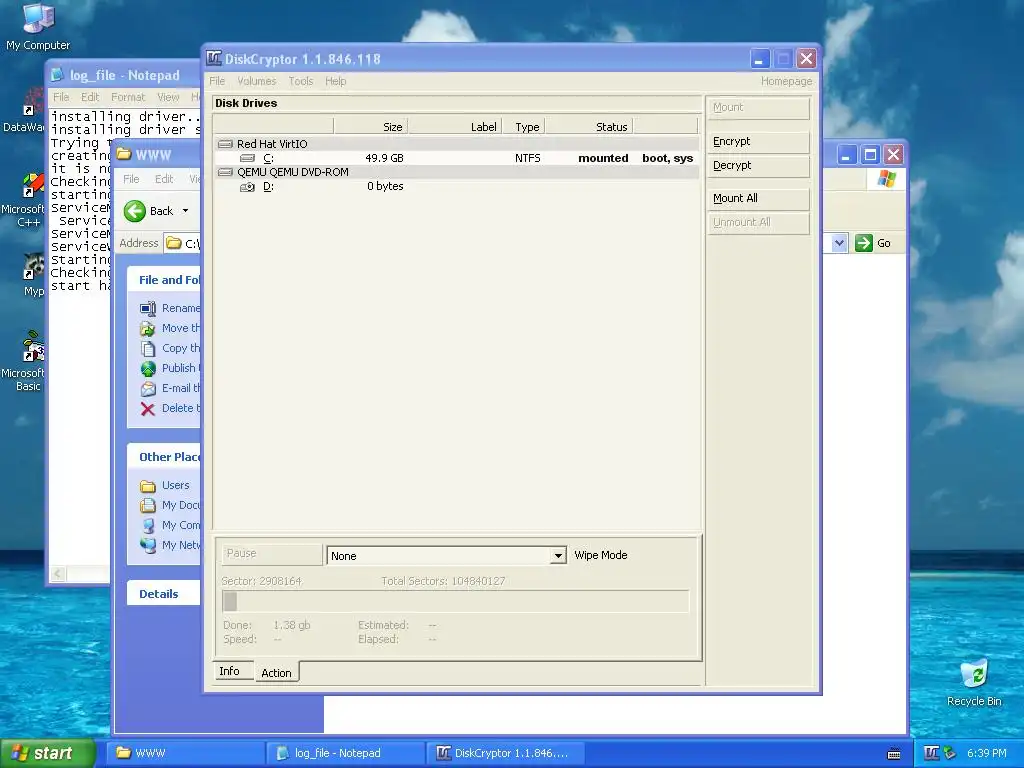Click the Myp raccoon desktop shortcut icon
Screen dimensions: 1024x768
tap(33, 266)
